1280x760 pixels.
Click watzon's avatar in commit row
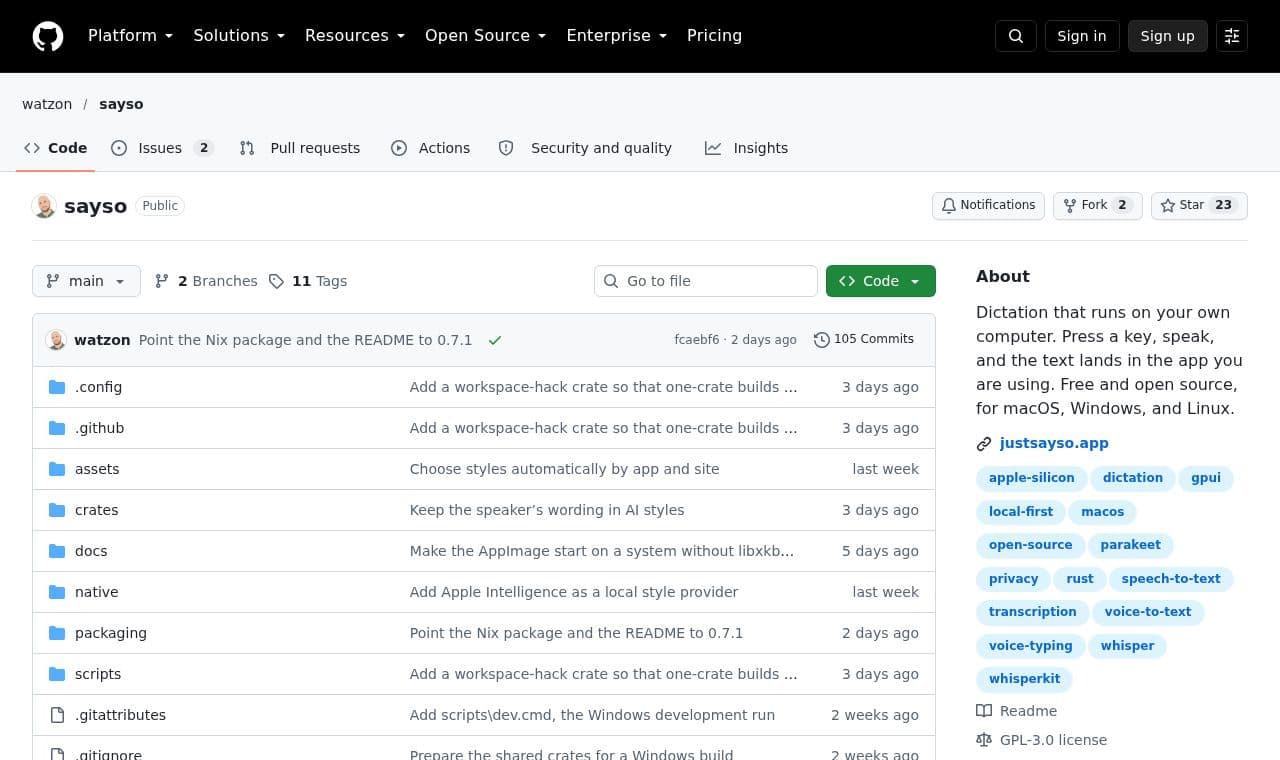coord(56,340)
